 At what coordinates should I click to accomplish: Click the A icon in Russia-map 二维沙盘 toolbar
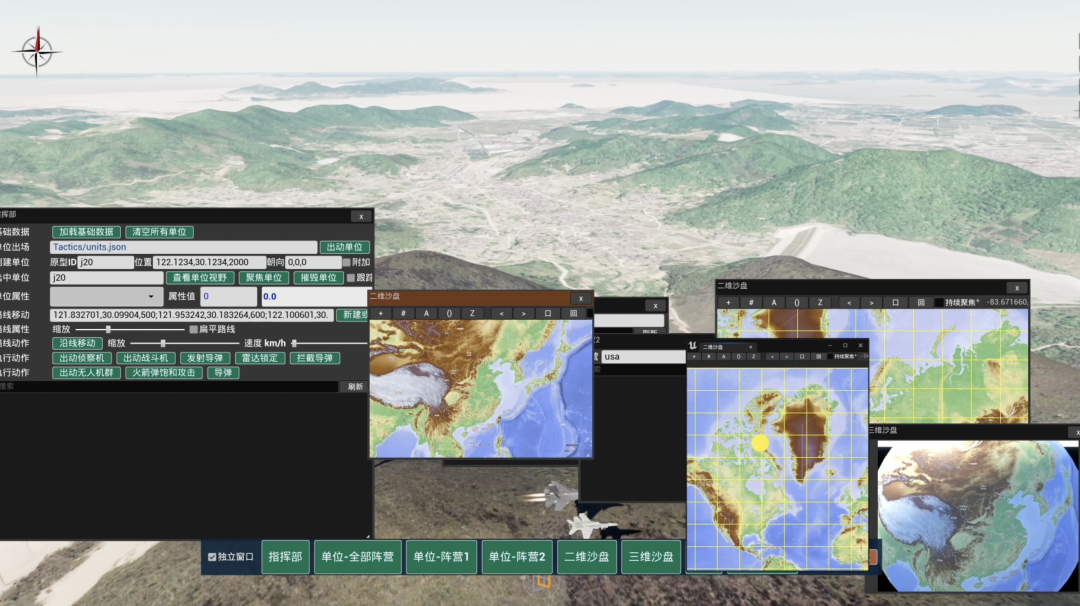click(x=773, y=302)
